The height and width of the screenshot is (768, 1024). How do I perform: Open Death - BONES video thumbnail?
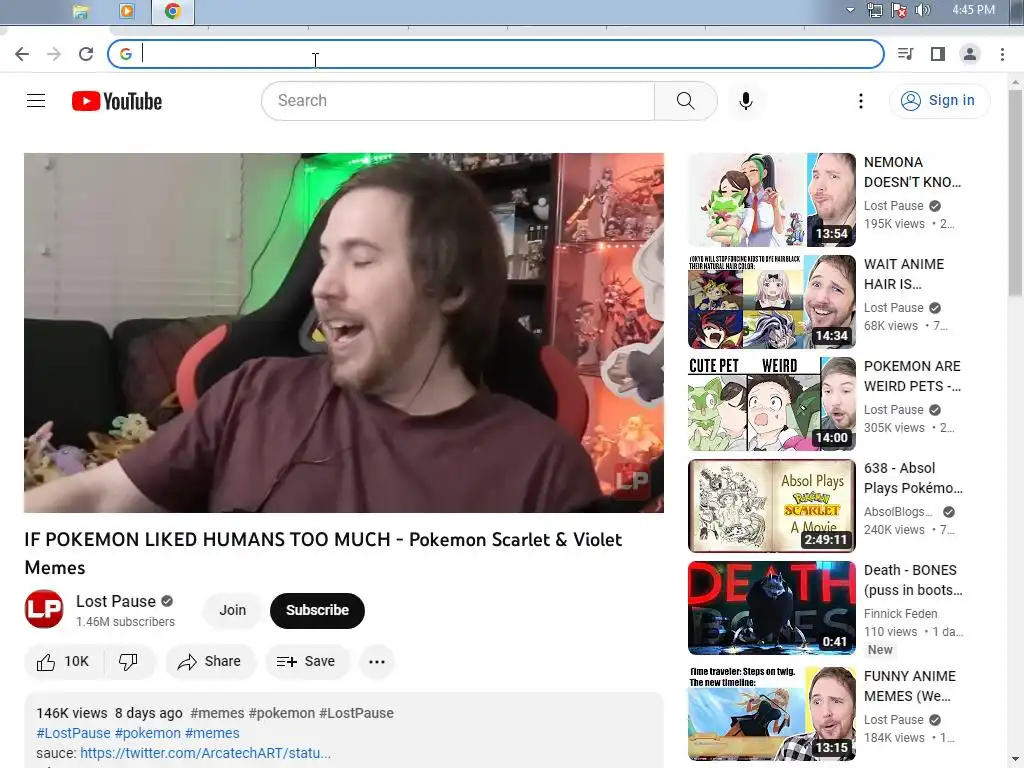tap(772, 607)
